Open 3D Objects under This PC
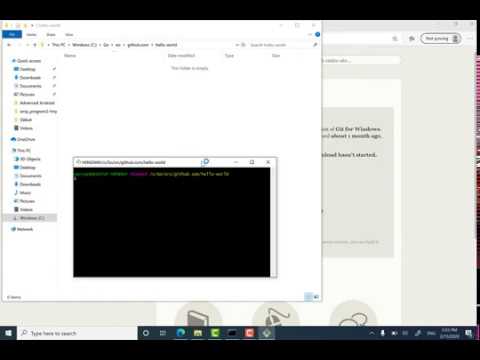The image size is (480, 360). 30,159
